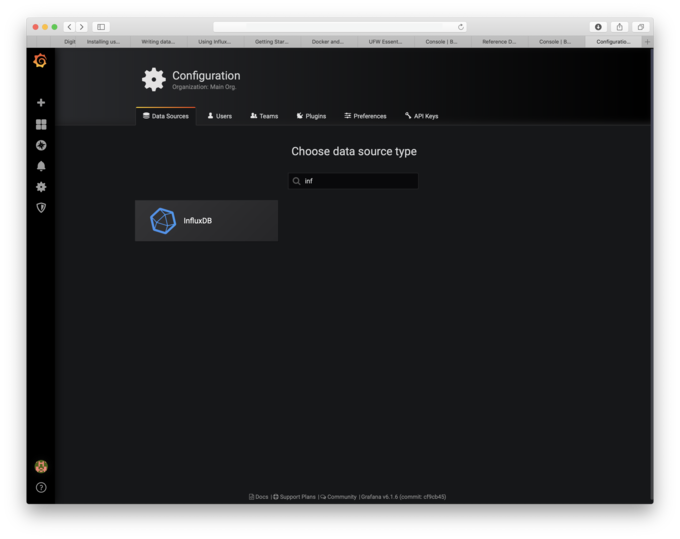Switch to the Docker and... browser tab
Screen dimensions: 680x539
click(x=328, y=42)
